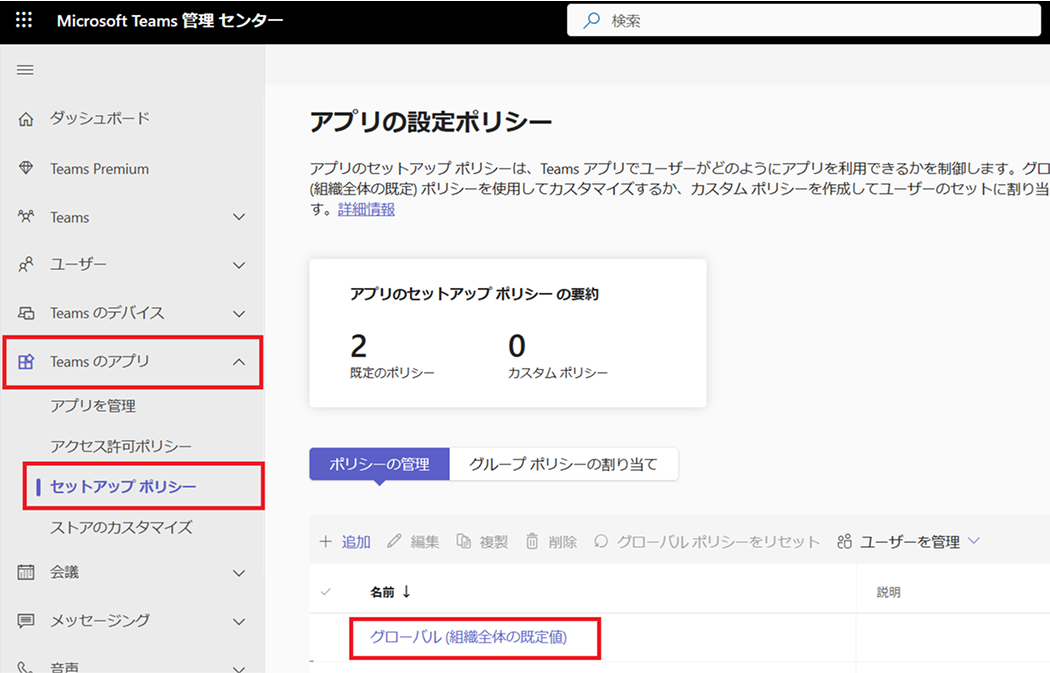Expand the メッセージング menu chevron
Image resolution: width=1050 pixels, height=673 pixels.
pyautogui.click(x=239, y=621)
